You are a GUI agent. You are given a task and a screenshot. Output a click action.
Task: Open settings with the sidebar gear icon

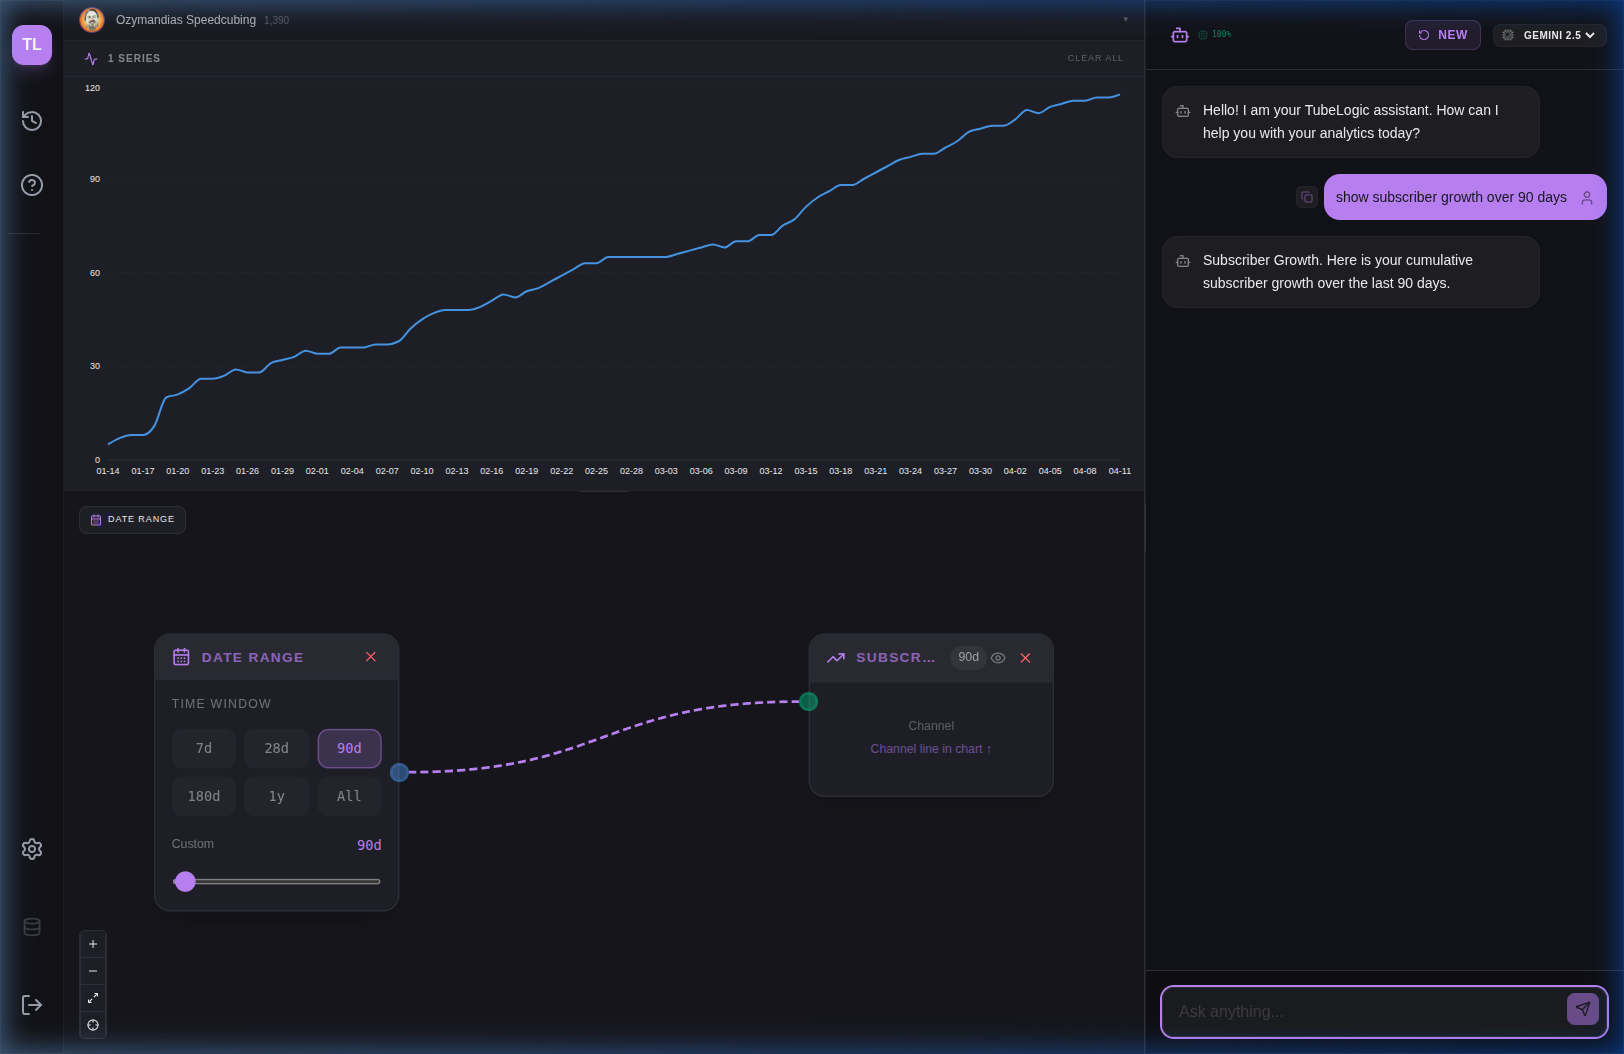[x=31, y=848]
